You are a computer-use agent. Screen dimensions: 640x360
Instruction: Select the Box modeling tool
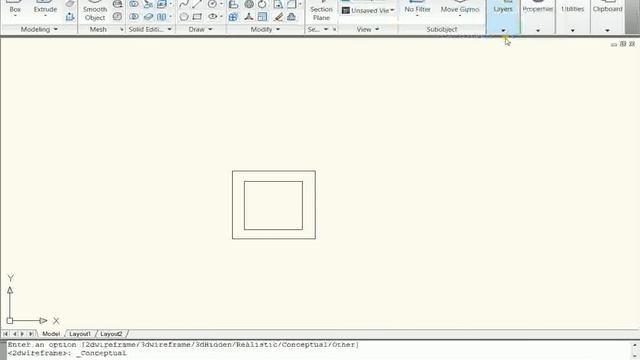point(15,9)
